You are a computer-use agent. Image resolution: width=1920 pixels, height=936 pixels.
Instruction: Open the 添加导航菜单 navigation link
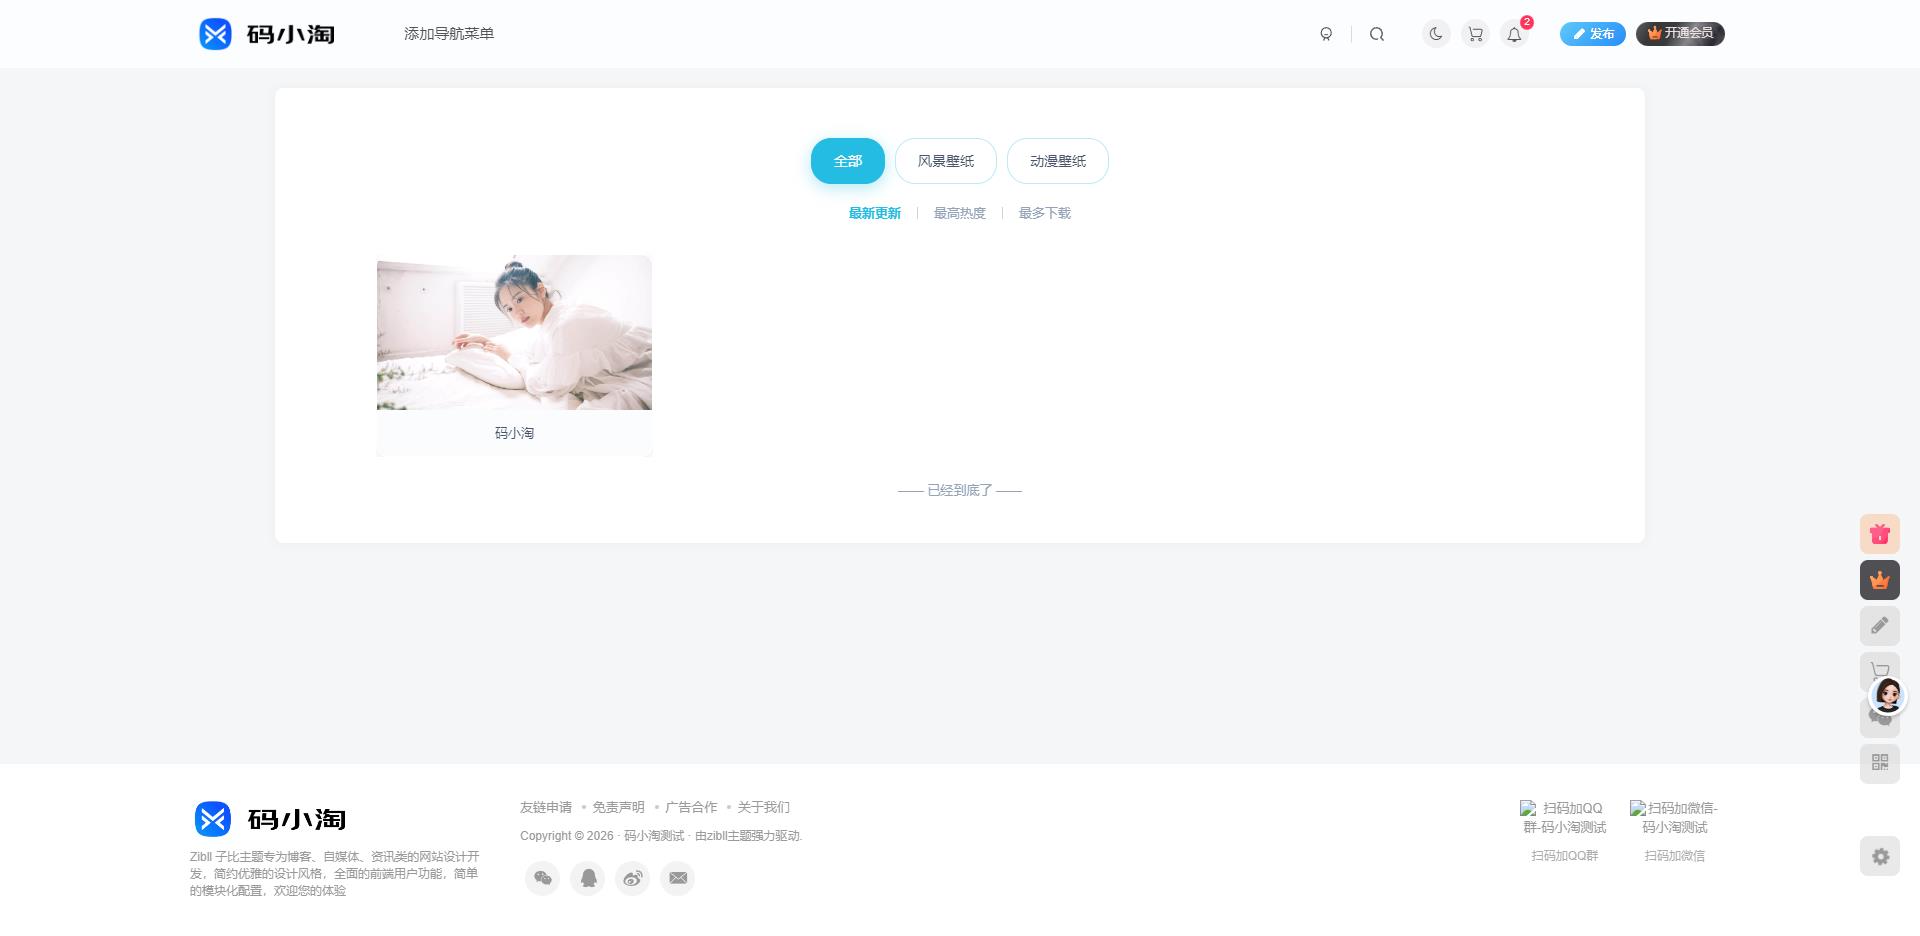(x=449, y=34)
